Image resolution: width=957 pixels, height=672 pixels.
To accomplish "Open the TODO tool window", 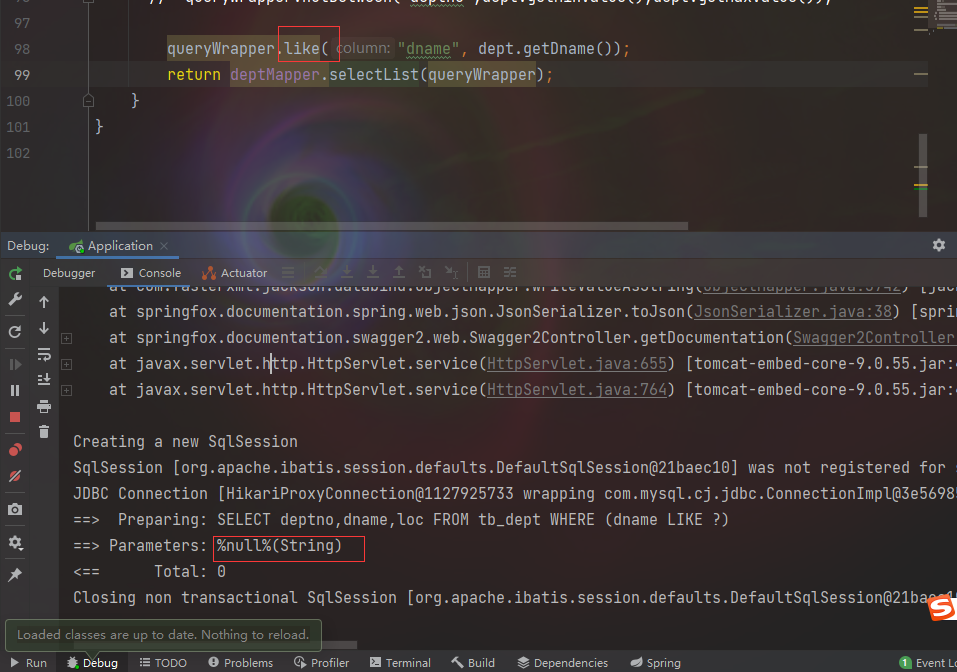I will 163,663.
